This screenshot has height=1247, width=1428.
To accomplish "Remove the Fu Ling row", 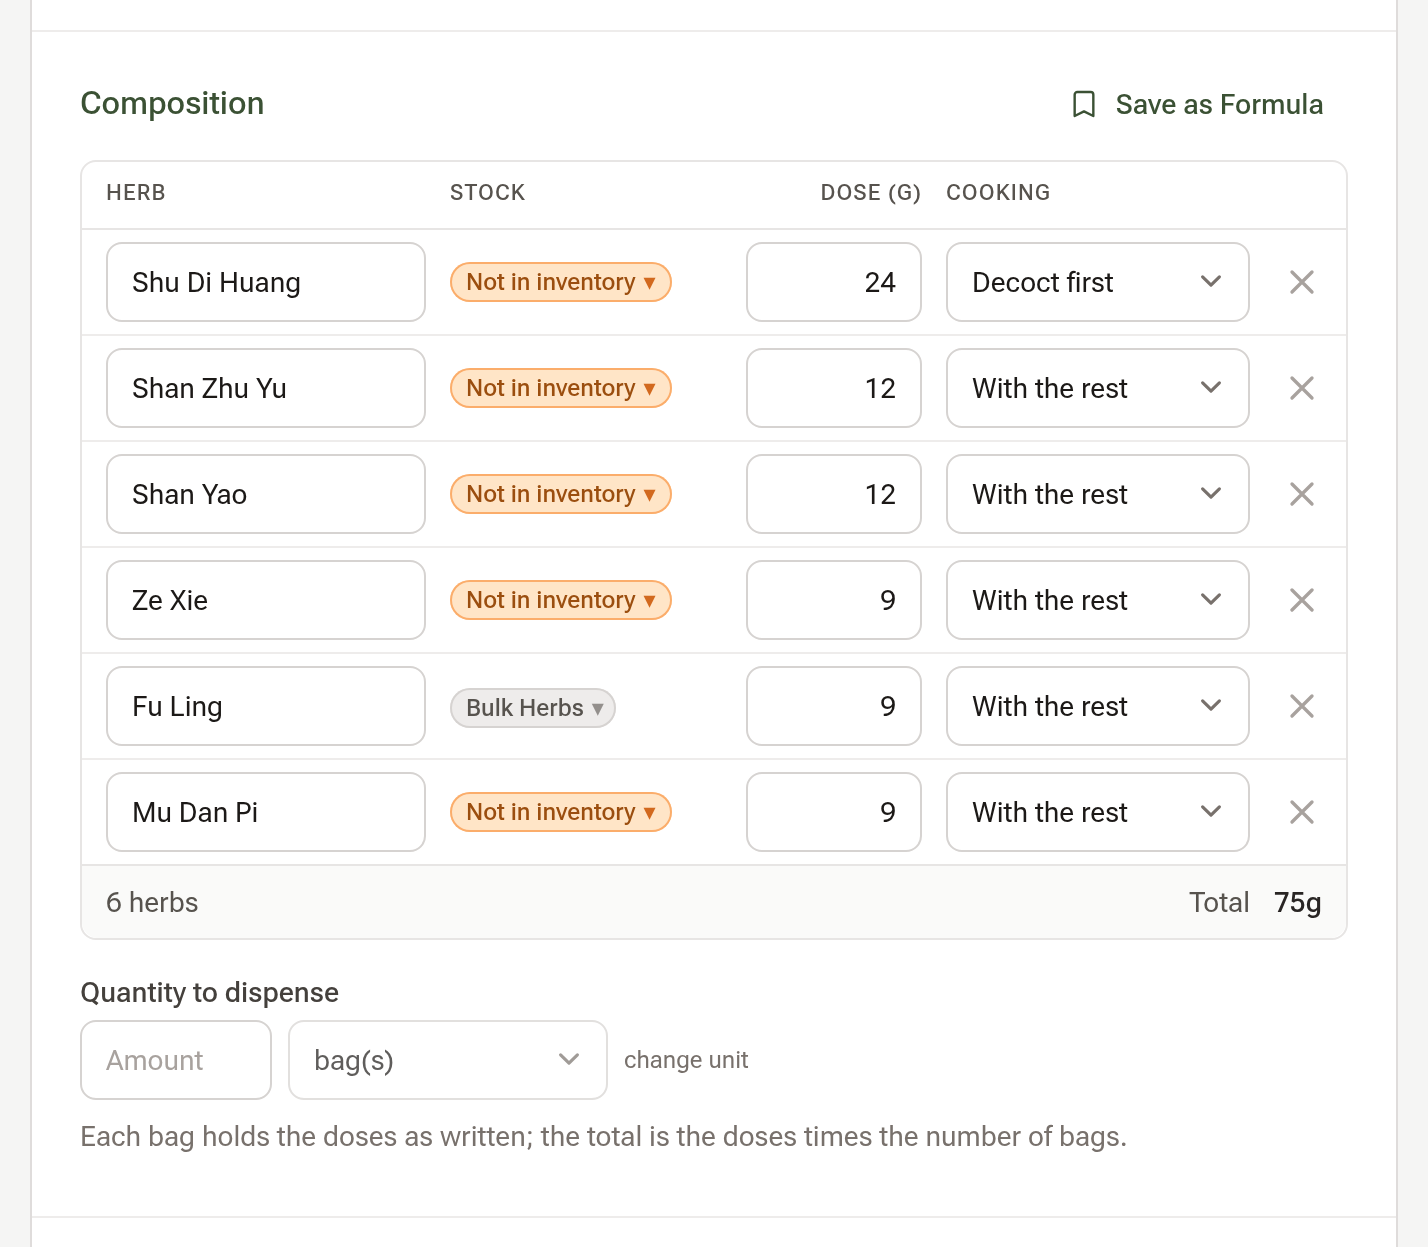I will pos(1302,706).
